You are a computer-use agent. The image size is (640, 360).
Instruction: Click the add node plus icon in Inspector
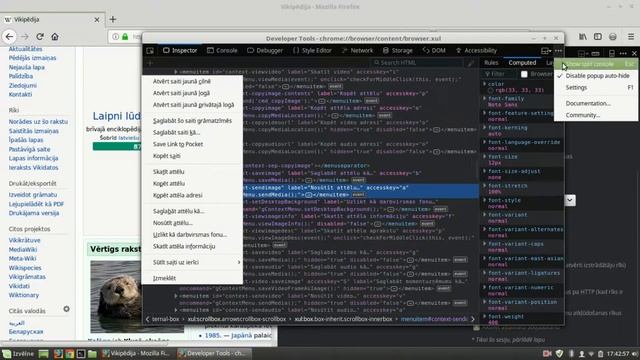click(150, 63)
